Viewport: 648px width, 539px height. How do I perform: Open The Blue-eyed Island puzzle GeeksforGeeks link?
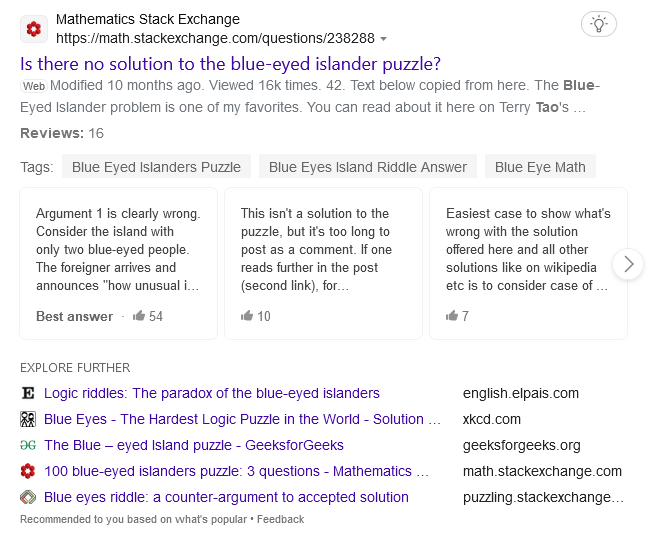coord(194,445)
